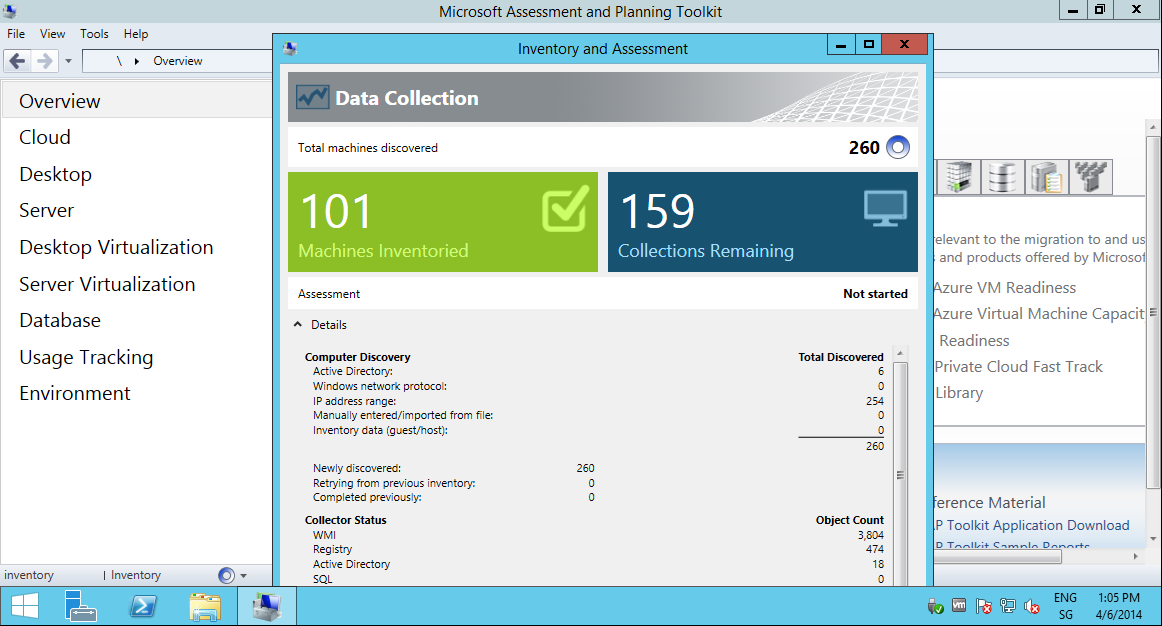This screenshot has width=1162, height=626.
Task: Open the View menu
Action: pos(52,33)
